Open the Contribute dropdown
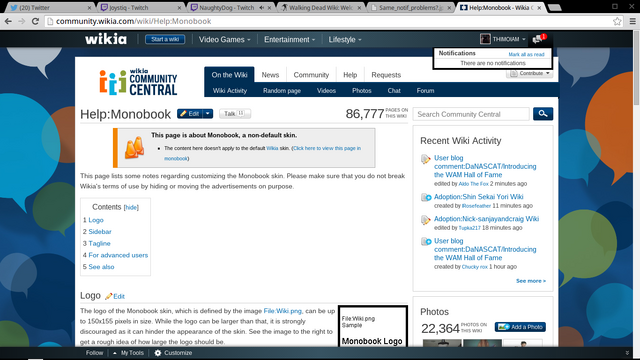The height and width of the screenshot is (360, 640). click(530, 73)
